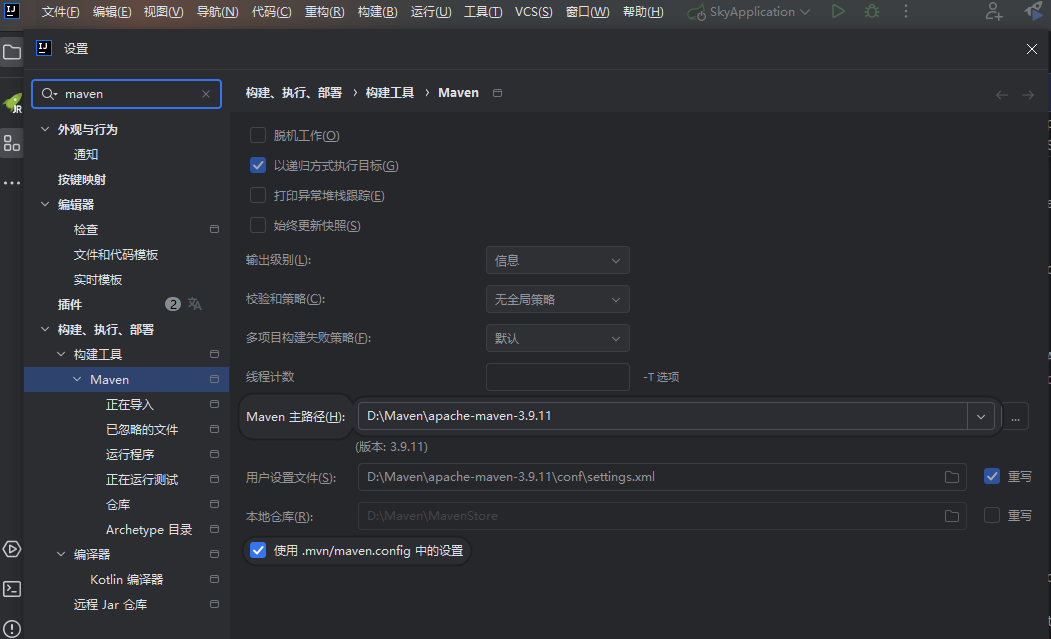Open the 校验和策略 dropdown
Screen dimensions: 1051x639
(558, 299)
